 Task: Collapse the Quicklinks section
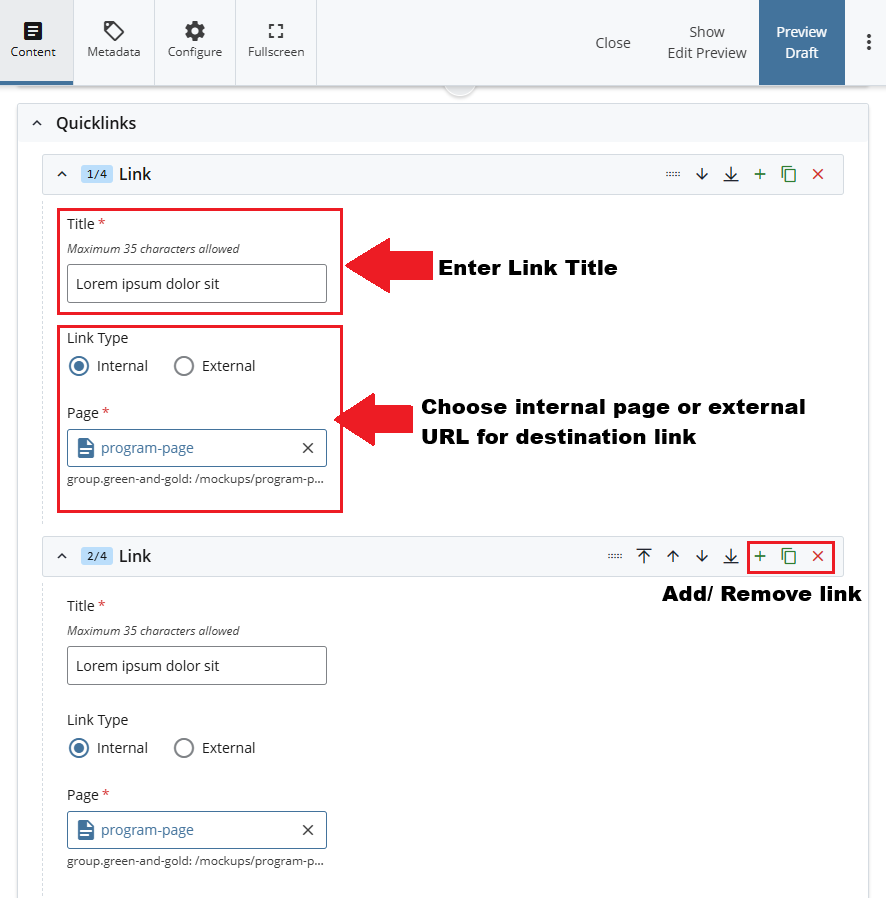click(37, 124)
